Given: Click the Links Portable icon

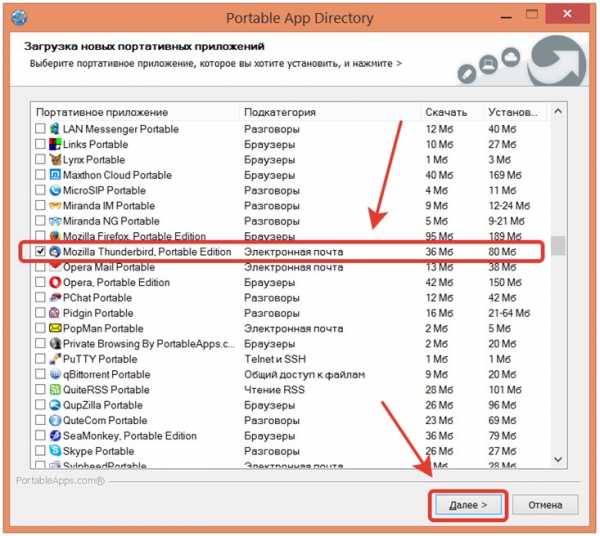Looking at the screenshot, I should click(x=55, y=144).
